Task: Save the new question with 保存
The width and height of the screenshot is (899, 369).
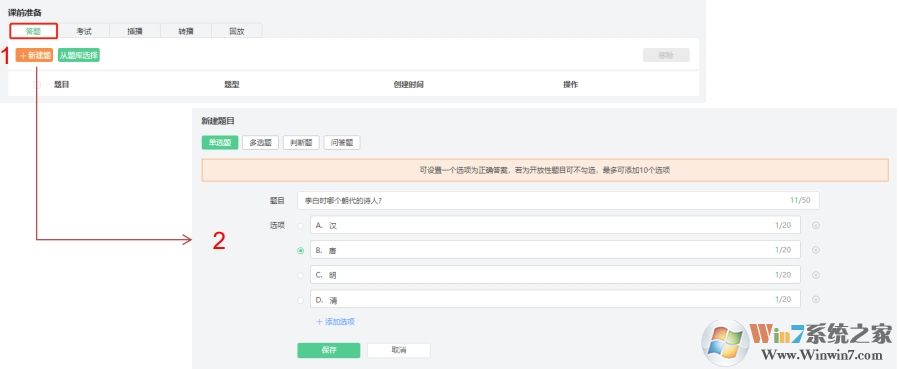Action: pos(329,350)
